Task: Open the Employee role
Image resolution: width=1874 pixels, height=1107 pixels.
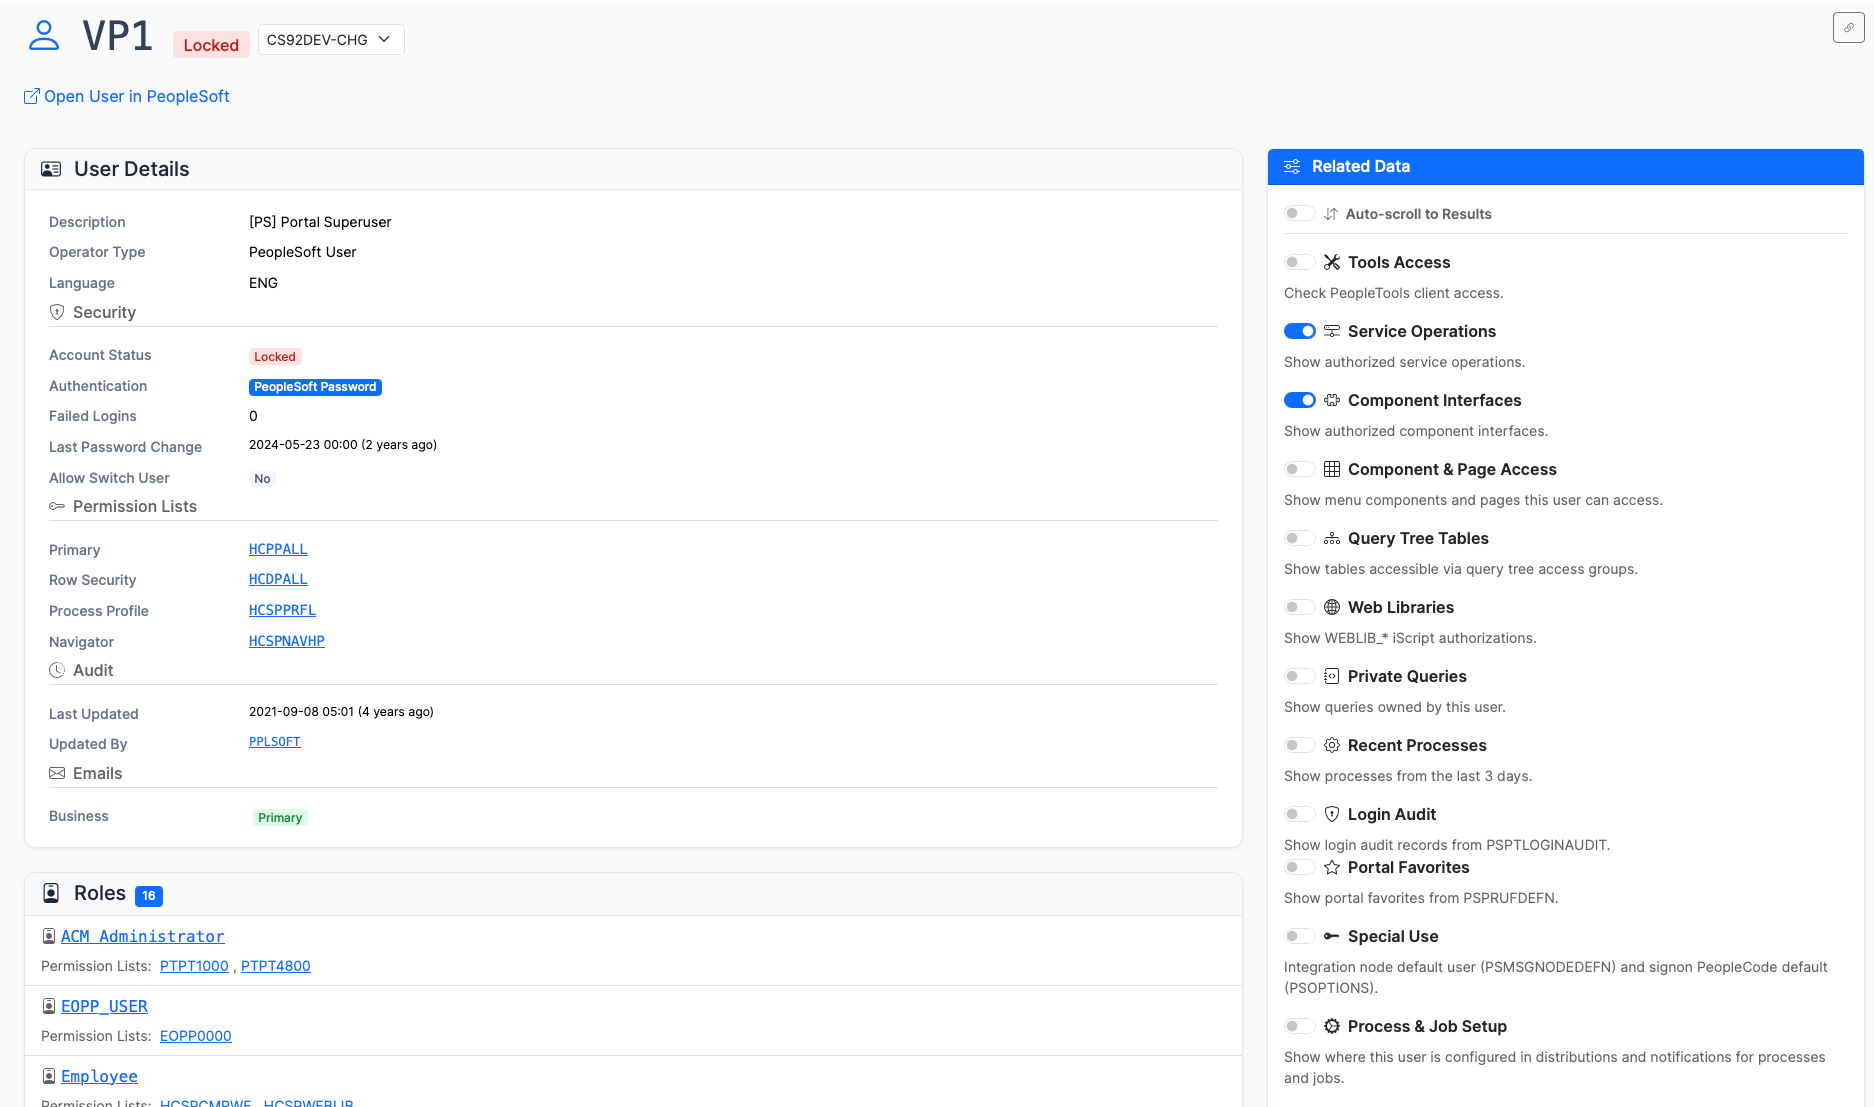Action: 99,1076
